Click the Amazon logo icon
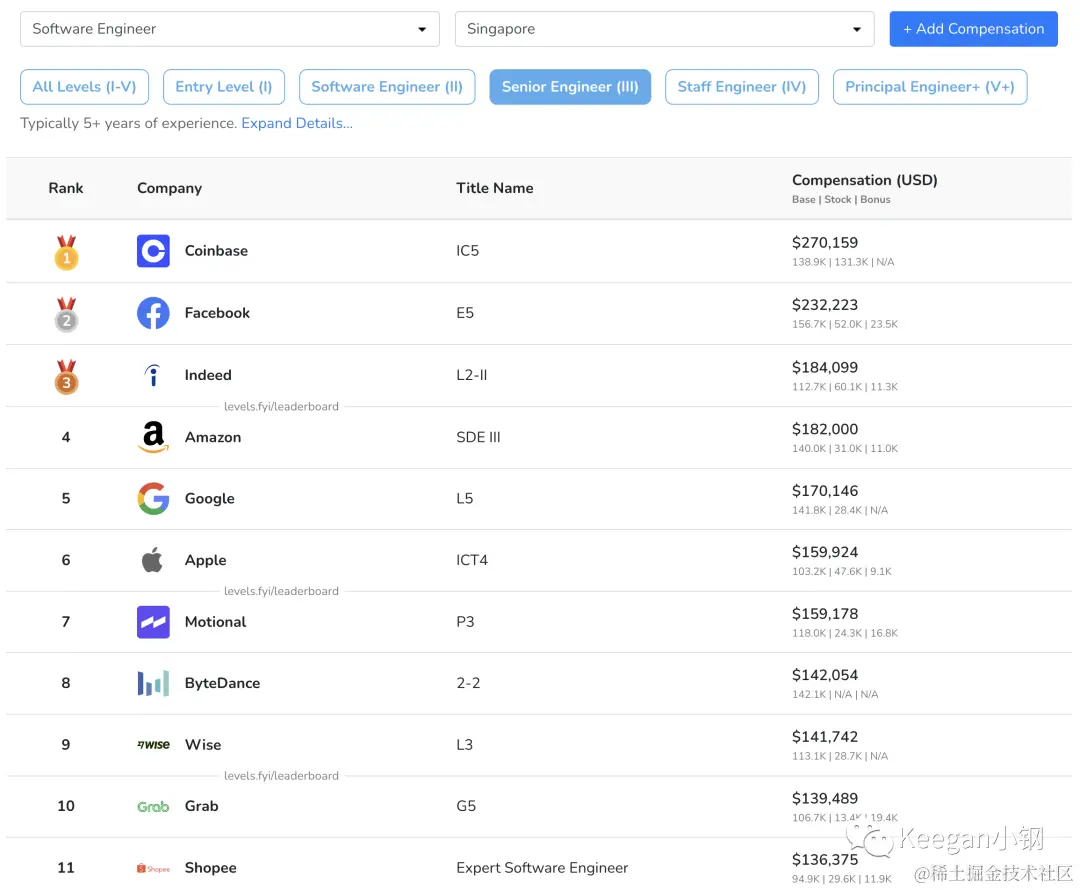The image size is (1080, 890). pyautogui.click(x=153, y=437)
